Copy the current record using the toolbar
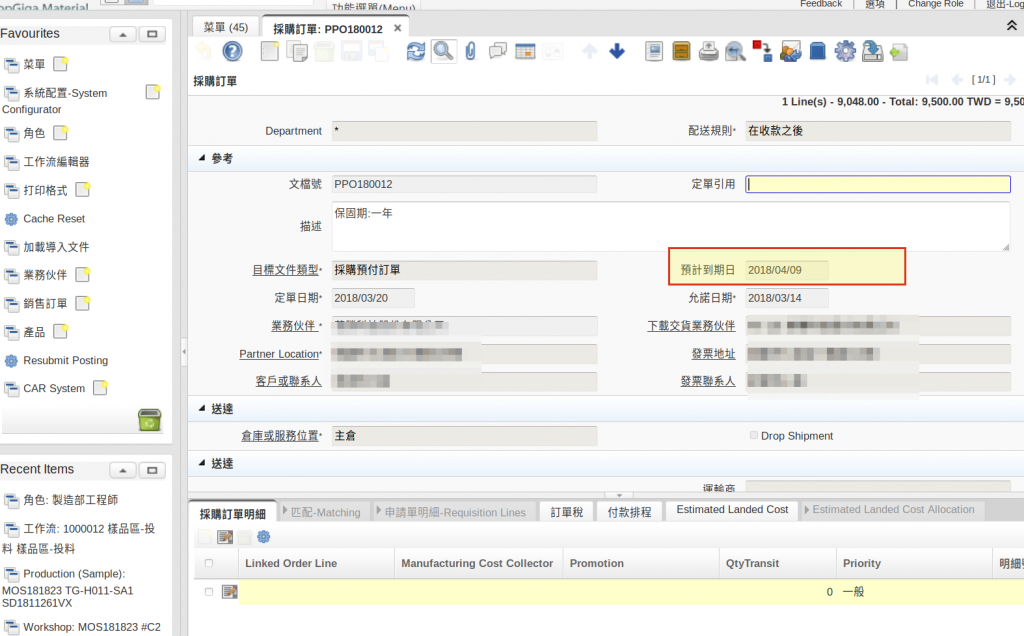The height and width of the screenshot is (636, 1024). (x=297, y=51)
